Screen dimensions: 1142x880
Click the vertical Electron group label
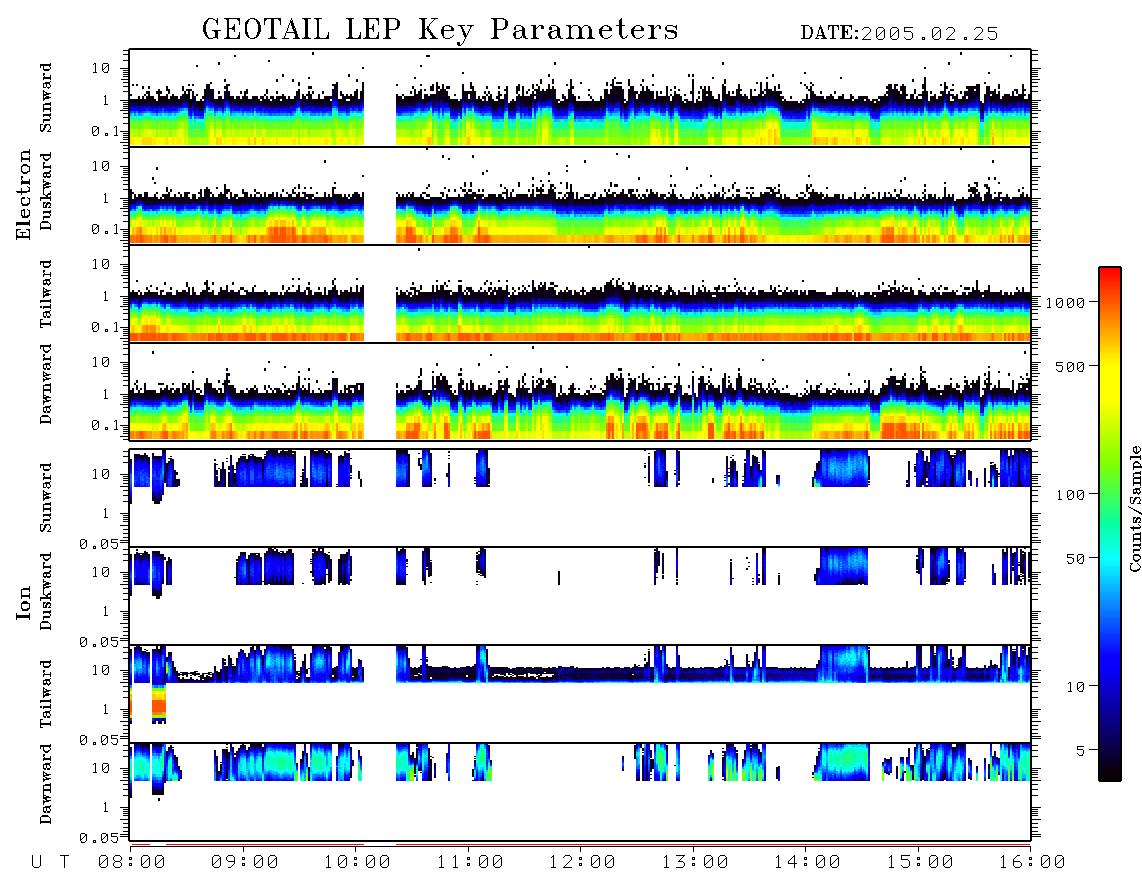click(x=23, y=195)
